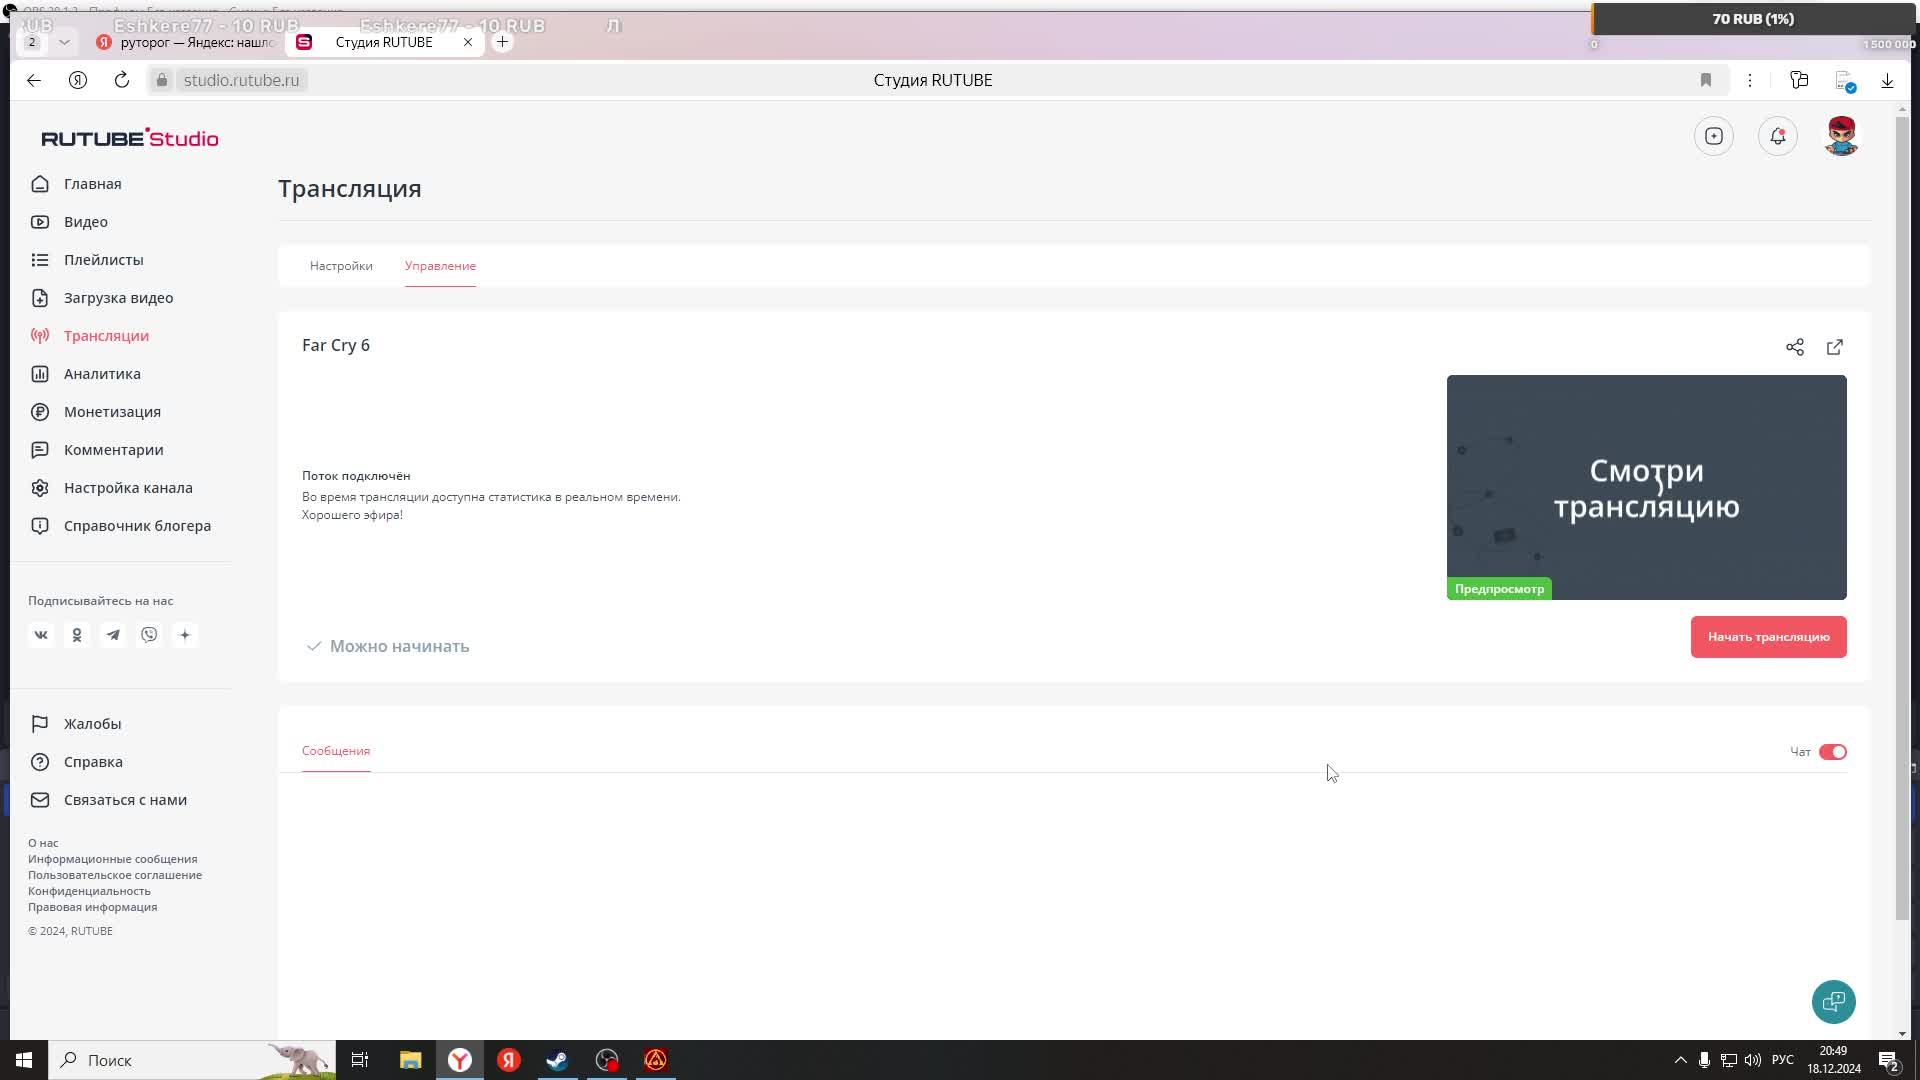Click the Смотри трансляцию preview thumbnail

[x=1646, y=487]
